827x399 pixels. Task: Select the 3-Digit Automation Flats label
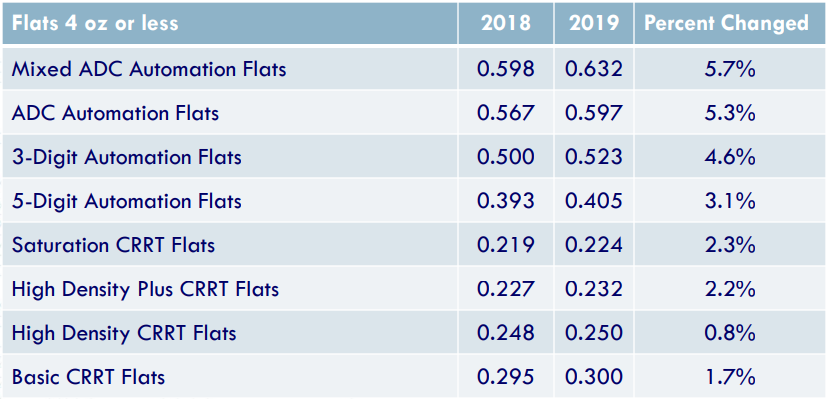coord(127,157)
